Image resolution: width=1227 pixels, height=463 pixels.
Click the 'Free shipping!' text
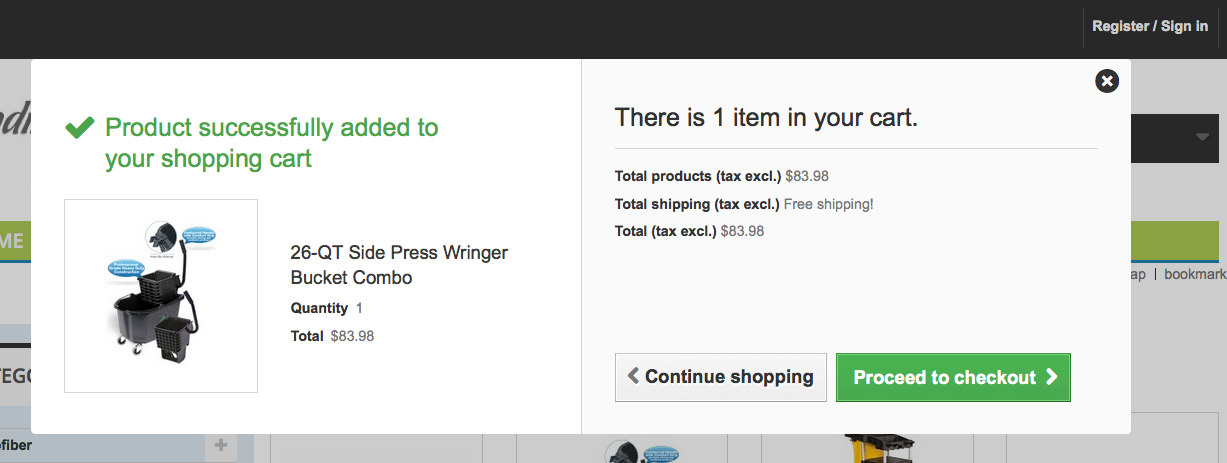828,204
